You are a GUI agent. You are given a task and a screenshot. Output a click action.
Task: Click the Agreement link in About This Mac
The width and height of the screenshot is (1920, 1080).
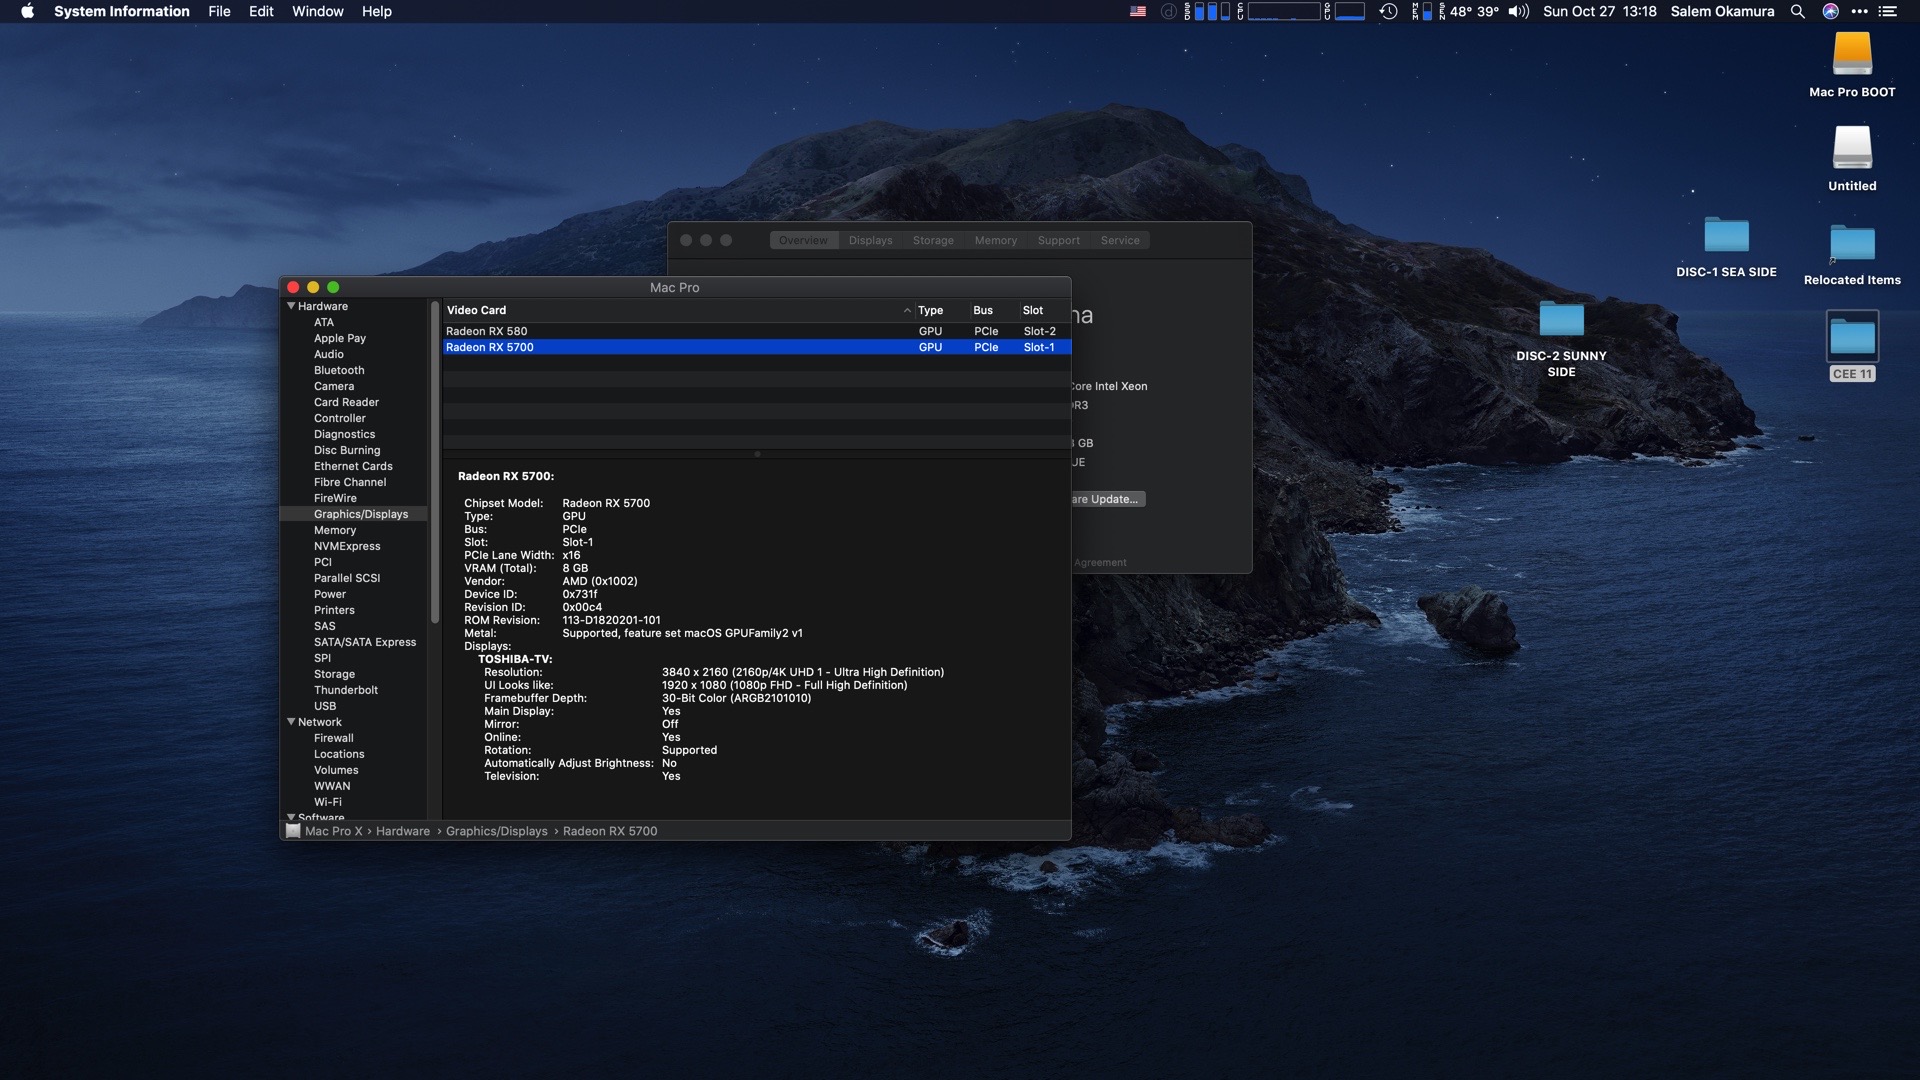click(1100, 563)
